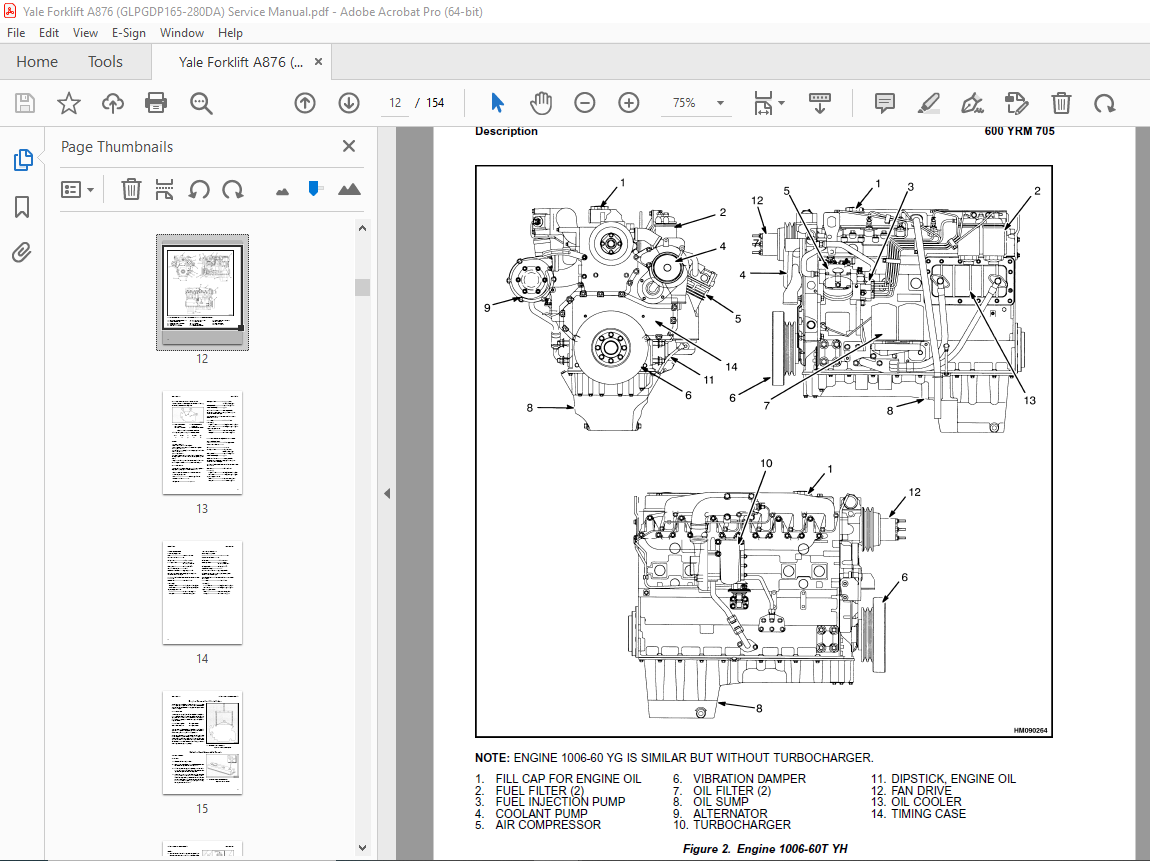The height and width of the screenshot is (861, 1150).
Task: Open the Help menu
Action: click(230, 33)
